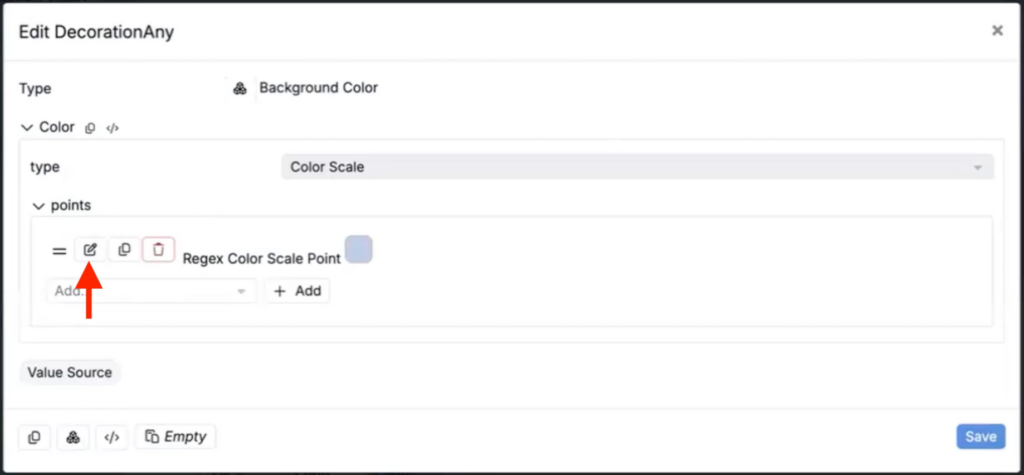The width and height of the screenshot is (1024, 475).
Task: View Color section code with the code icon
Action: pos(112,128)
